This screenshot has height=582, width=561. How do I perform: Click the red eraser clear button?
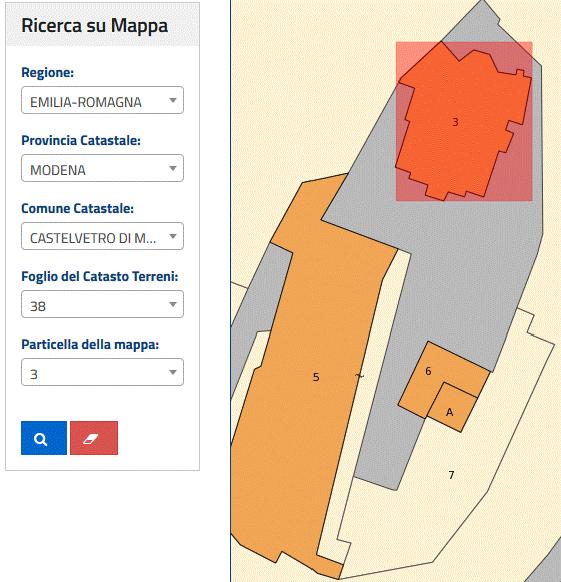pos(94,438)
